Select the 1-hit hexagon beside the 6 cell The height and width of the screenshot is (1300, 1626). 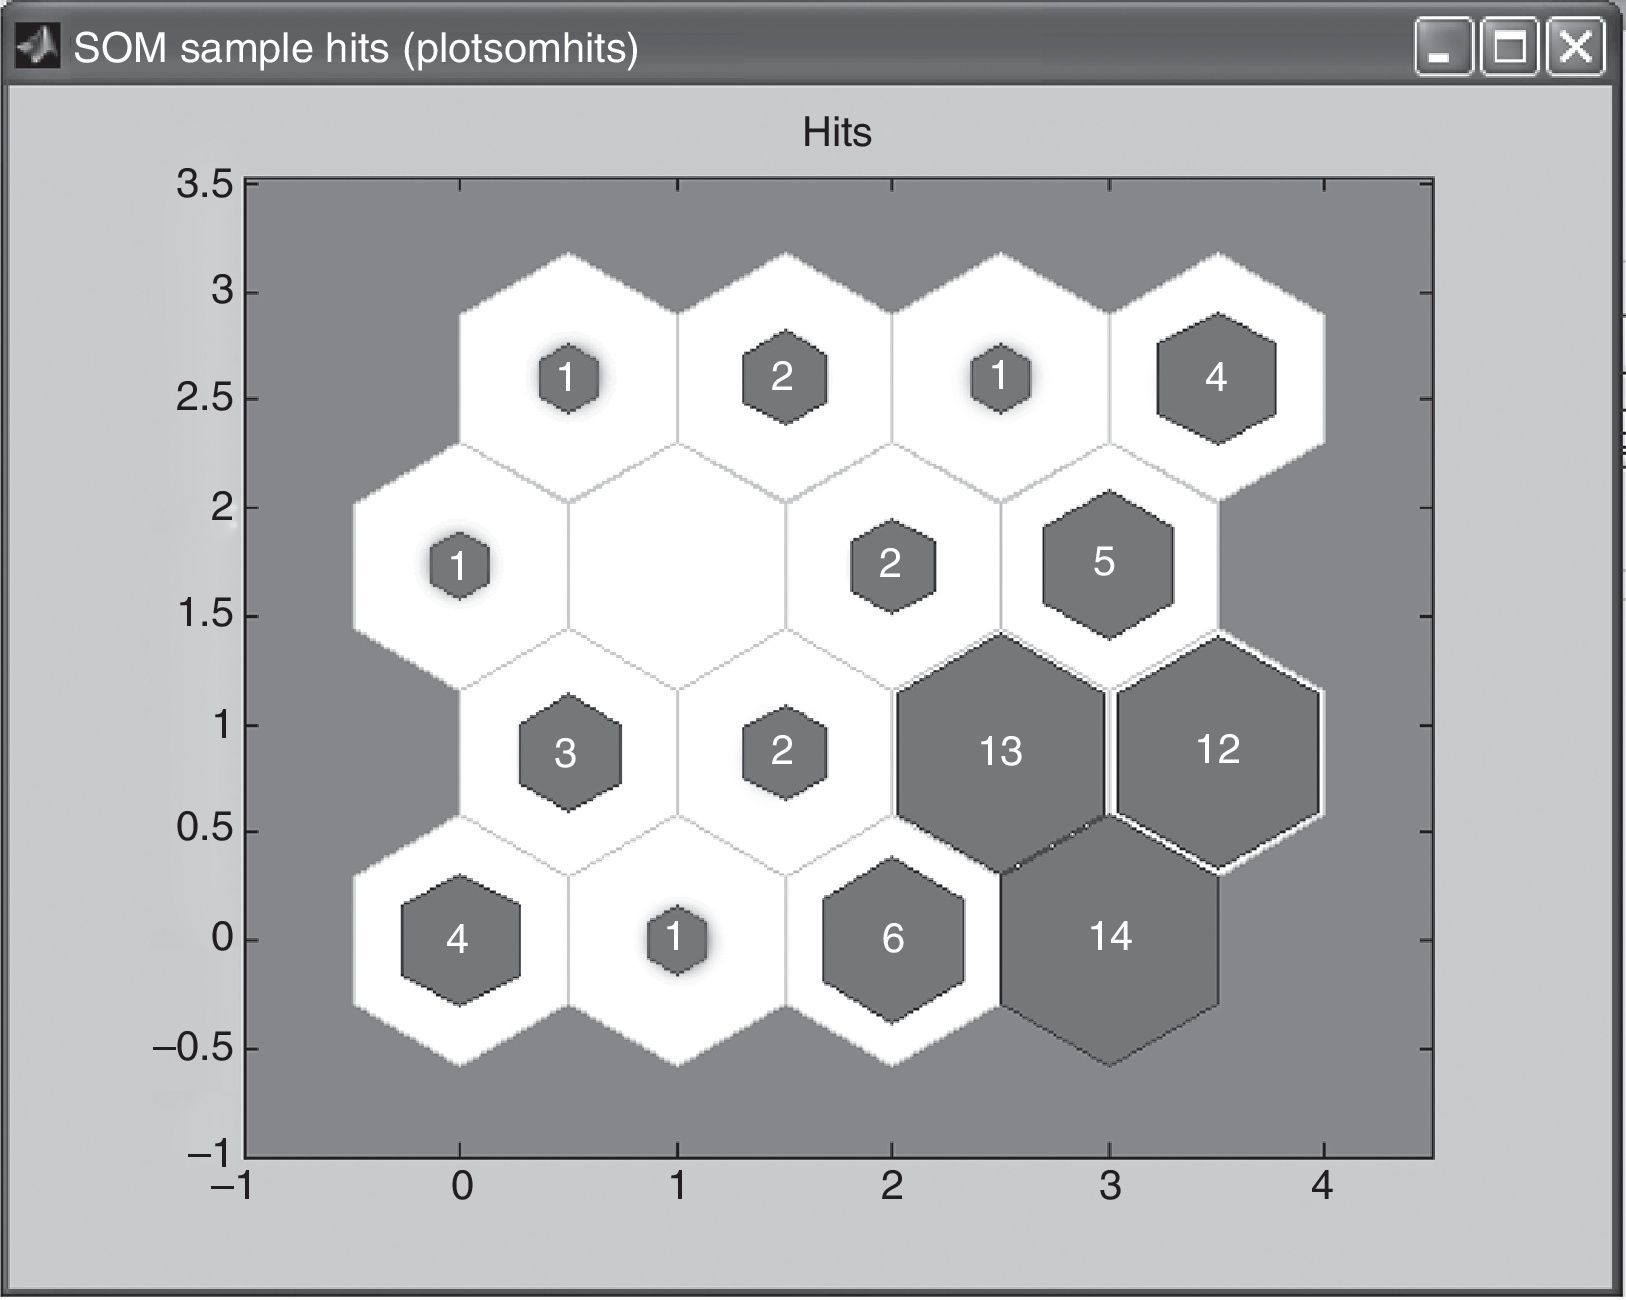676,939
